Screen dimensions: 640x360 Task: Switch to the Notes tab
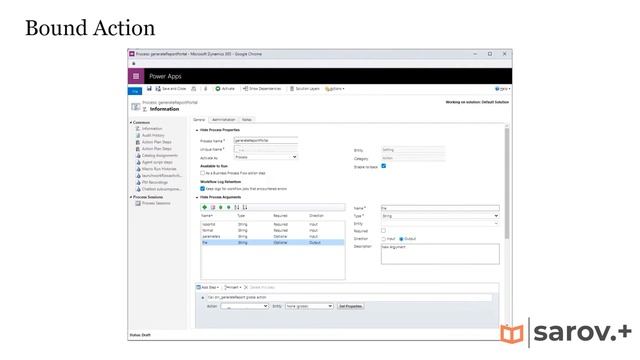247,120
